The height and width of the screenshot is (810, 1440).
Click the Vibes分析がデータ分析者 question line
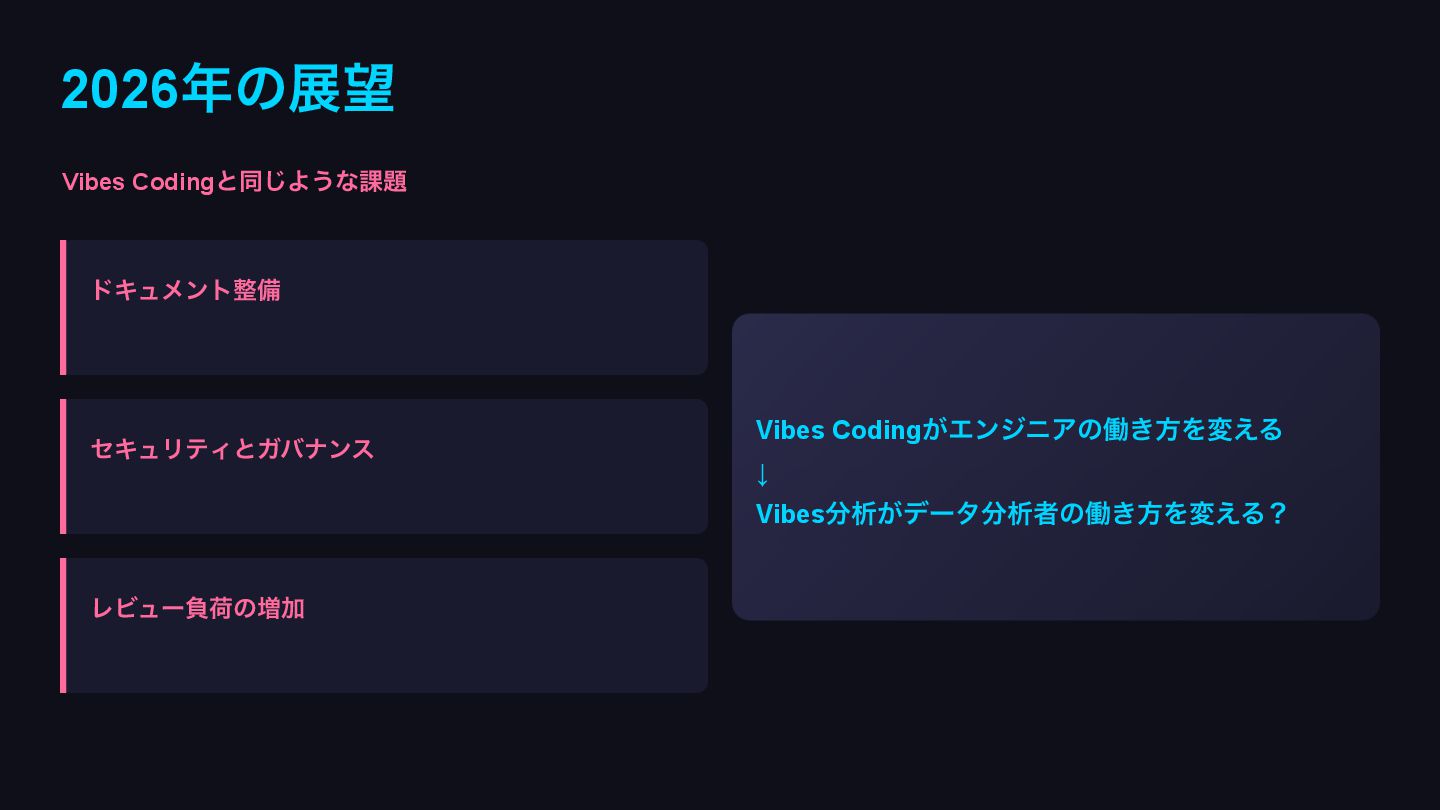tap(1021, 514)
